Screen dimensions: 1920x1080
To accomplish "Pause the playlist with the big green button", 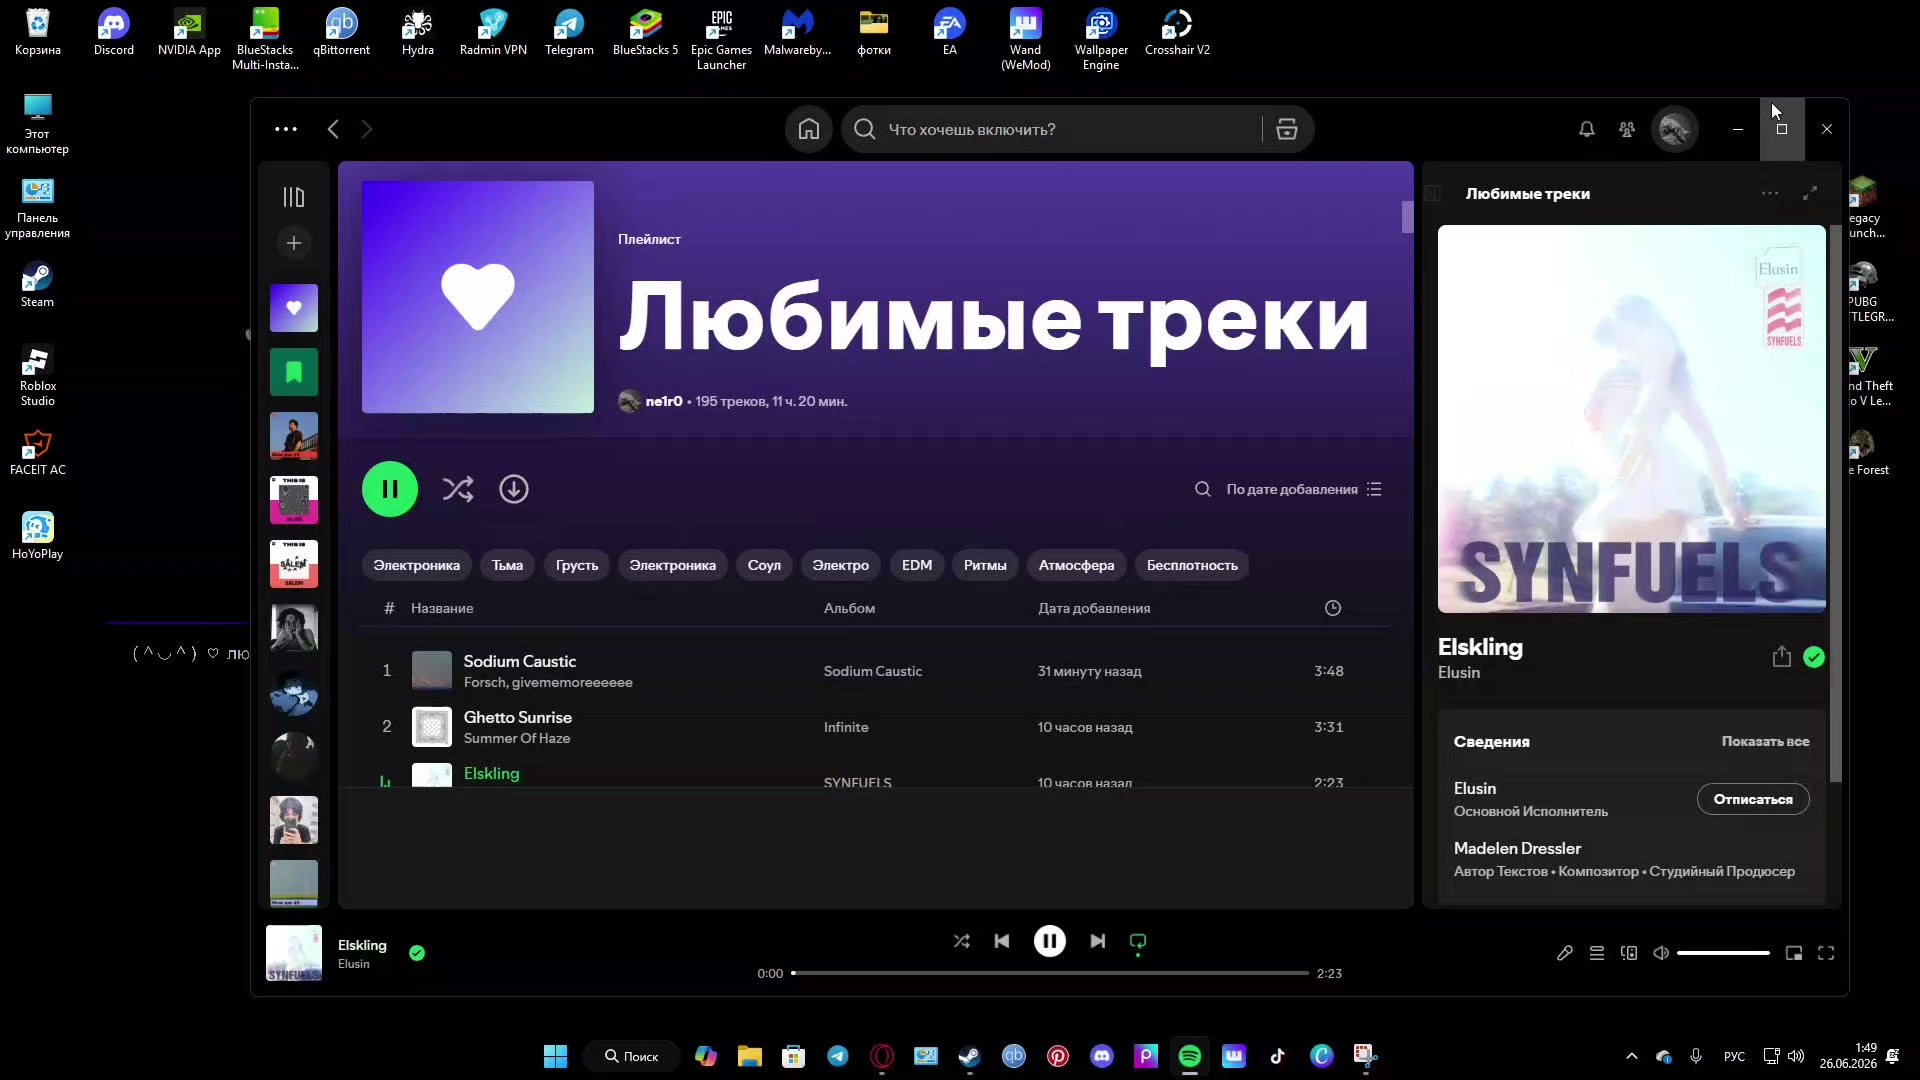I will [390, 489].
